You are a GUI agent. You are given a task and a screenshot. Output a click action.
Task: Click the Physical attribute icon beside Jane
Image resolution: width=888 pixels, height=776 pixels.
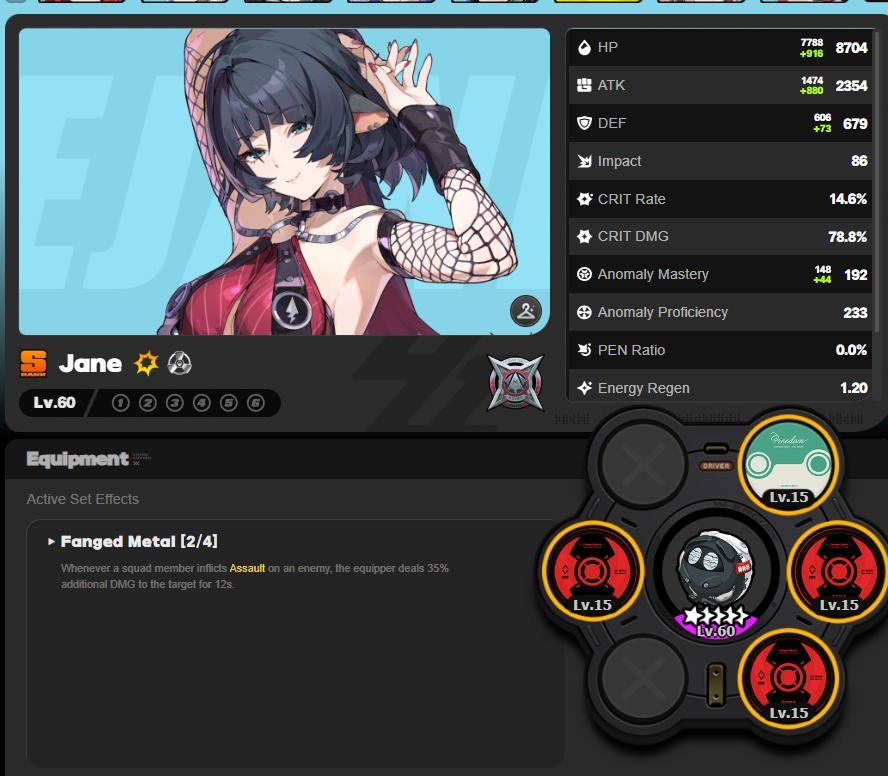147,363
